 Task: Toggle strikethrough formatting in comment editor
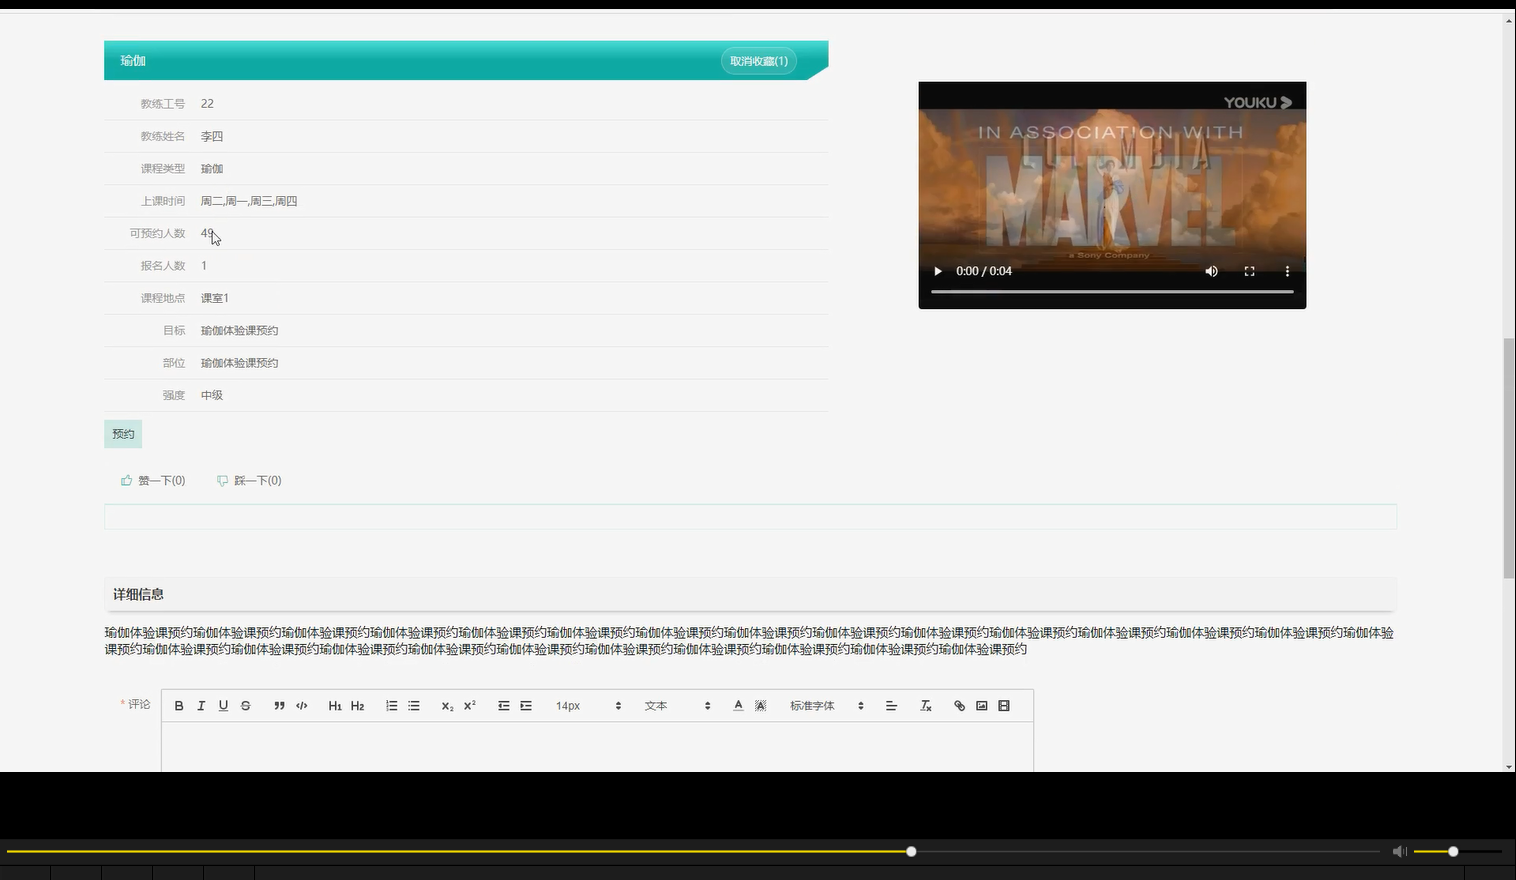[x=245, y=706]
